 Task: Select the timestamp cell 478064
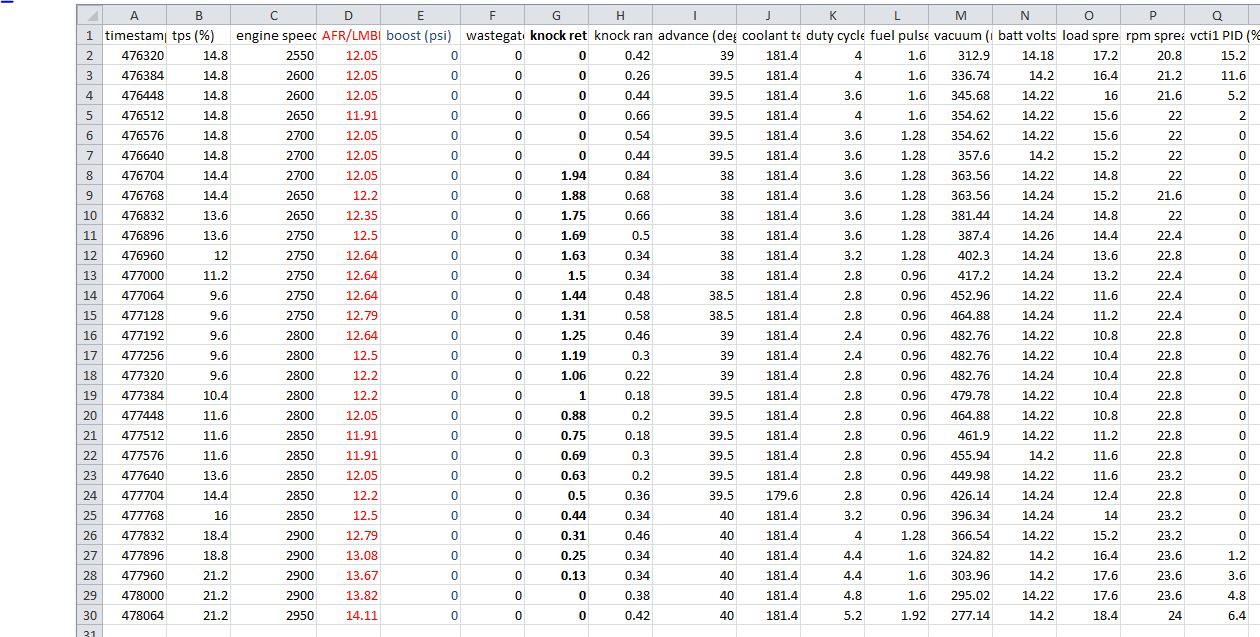(x=135, y=615)
